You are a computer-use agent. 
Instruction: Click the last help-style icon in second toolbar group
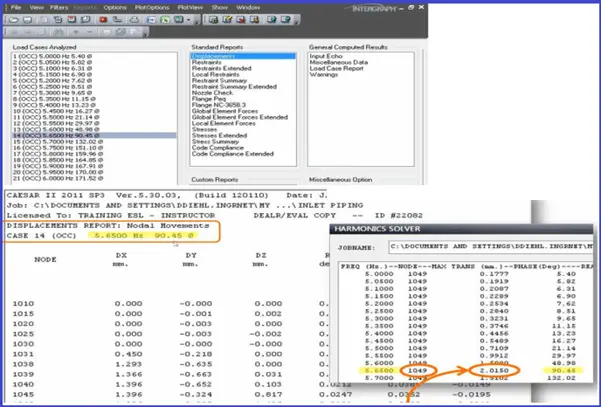pos(285,20)
